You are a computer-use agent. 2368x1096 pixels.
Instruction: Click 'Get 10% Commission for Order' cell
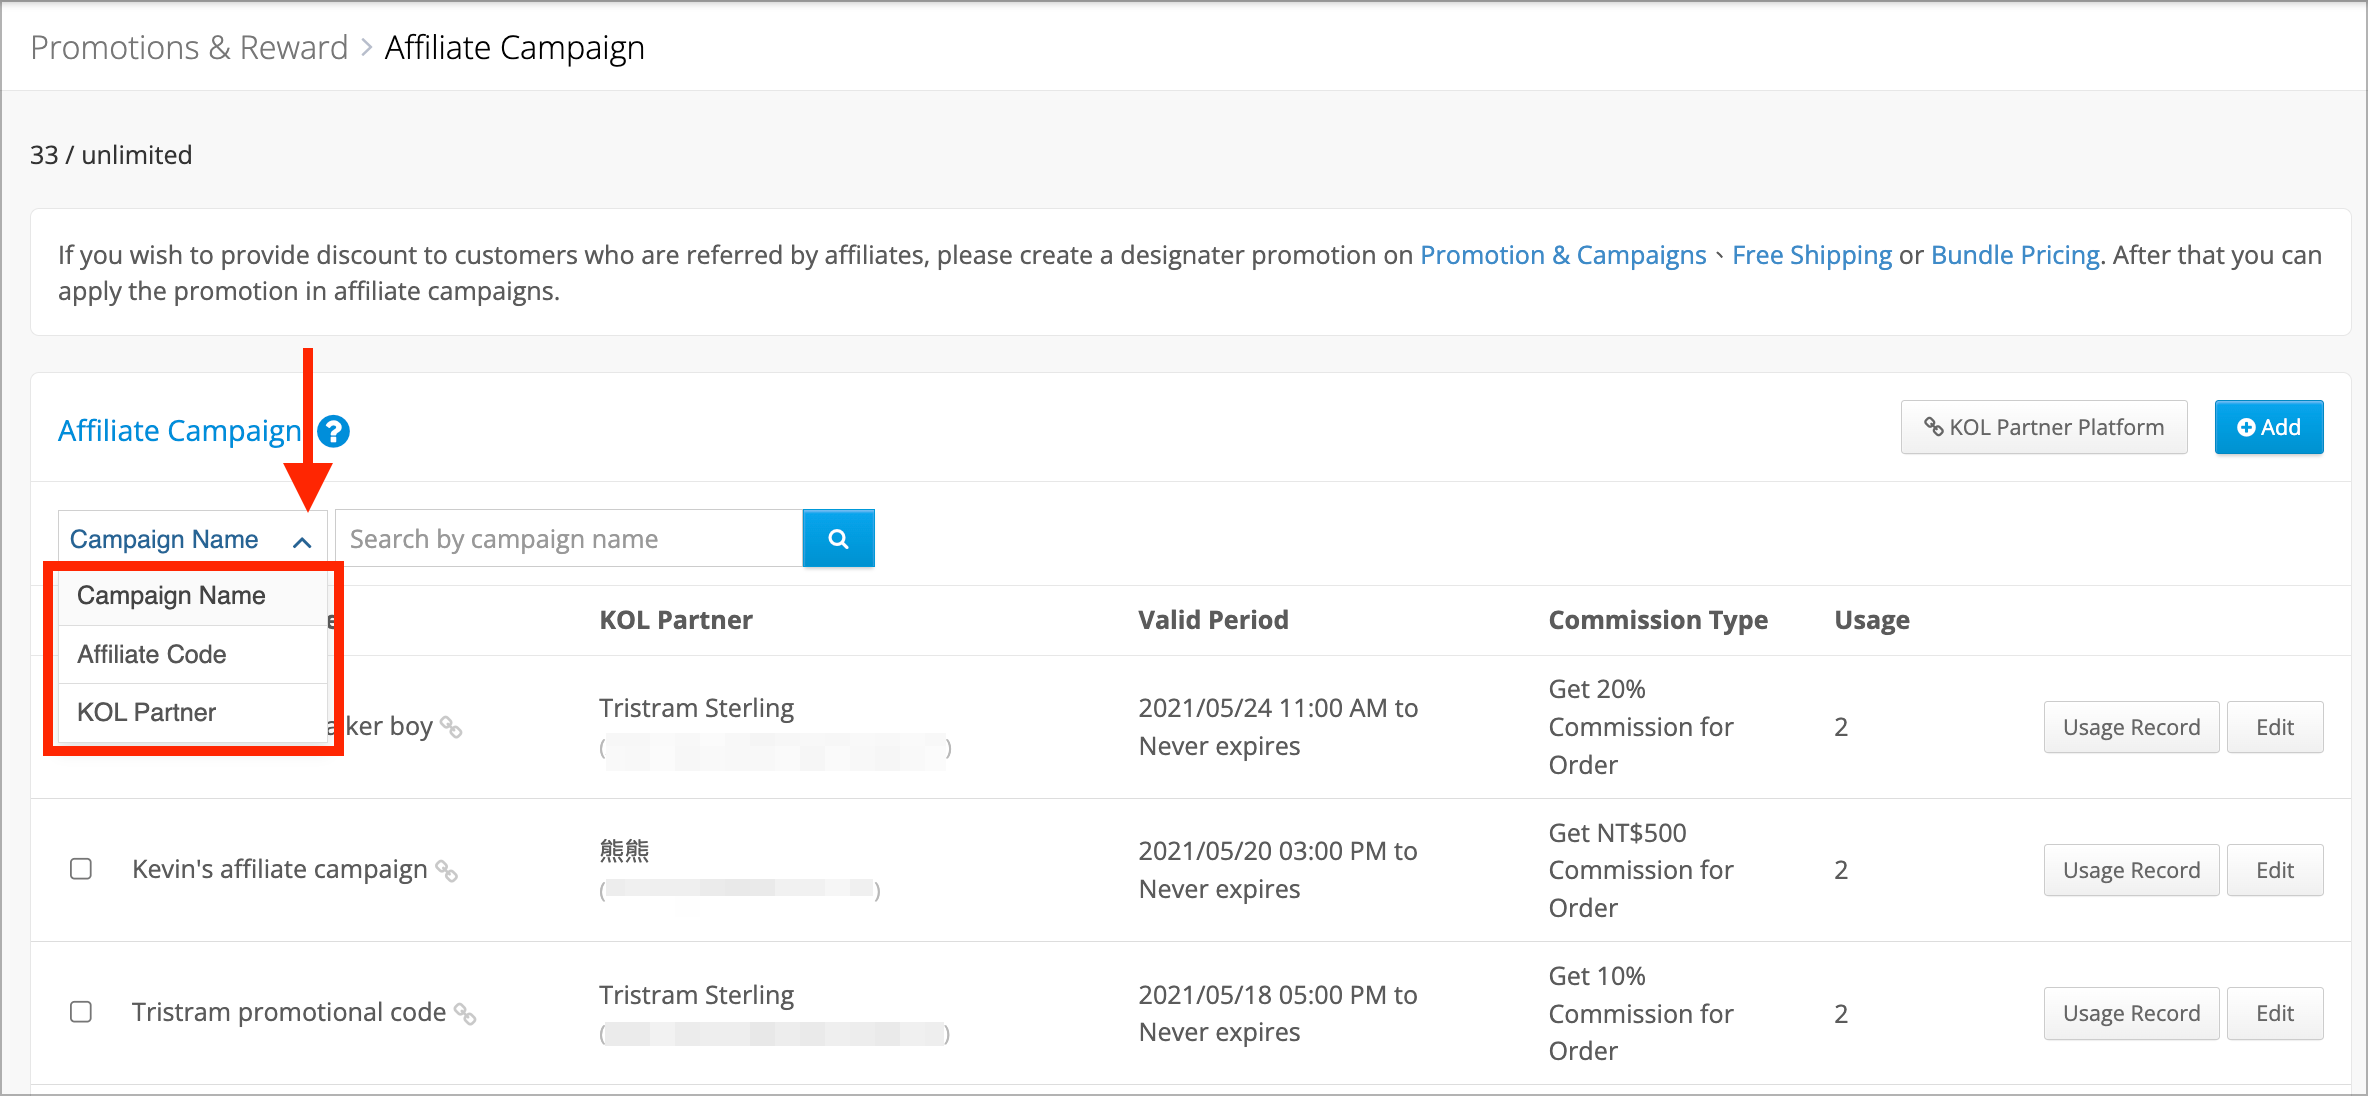pos(1641,1013)
